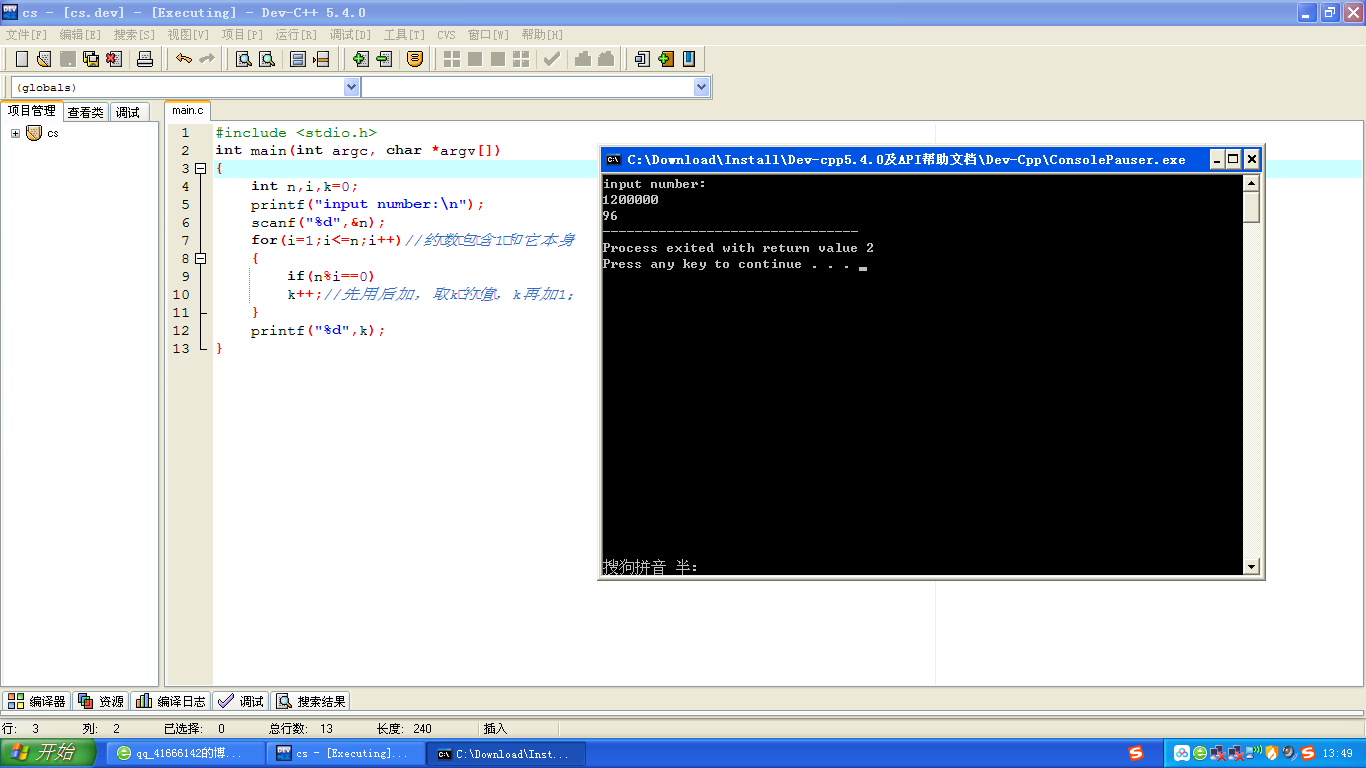Click the Sogou input icon on the taskbar
This screenshot has width=1366, height=768.
click(x=1135, y=753)
